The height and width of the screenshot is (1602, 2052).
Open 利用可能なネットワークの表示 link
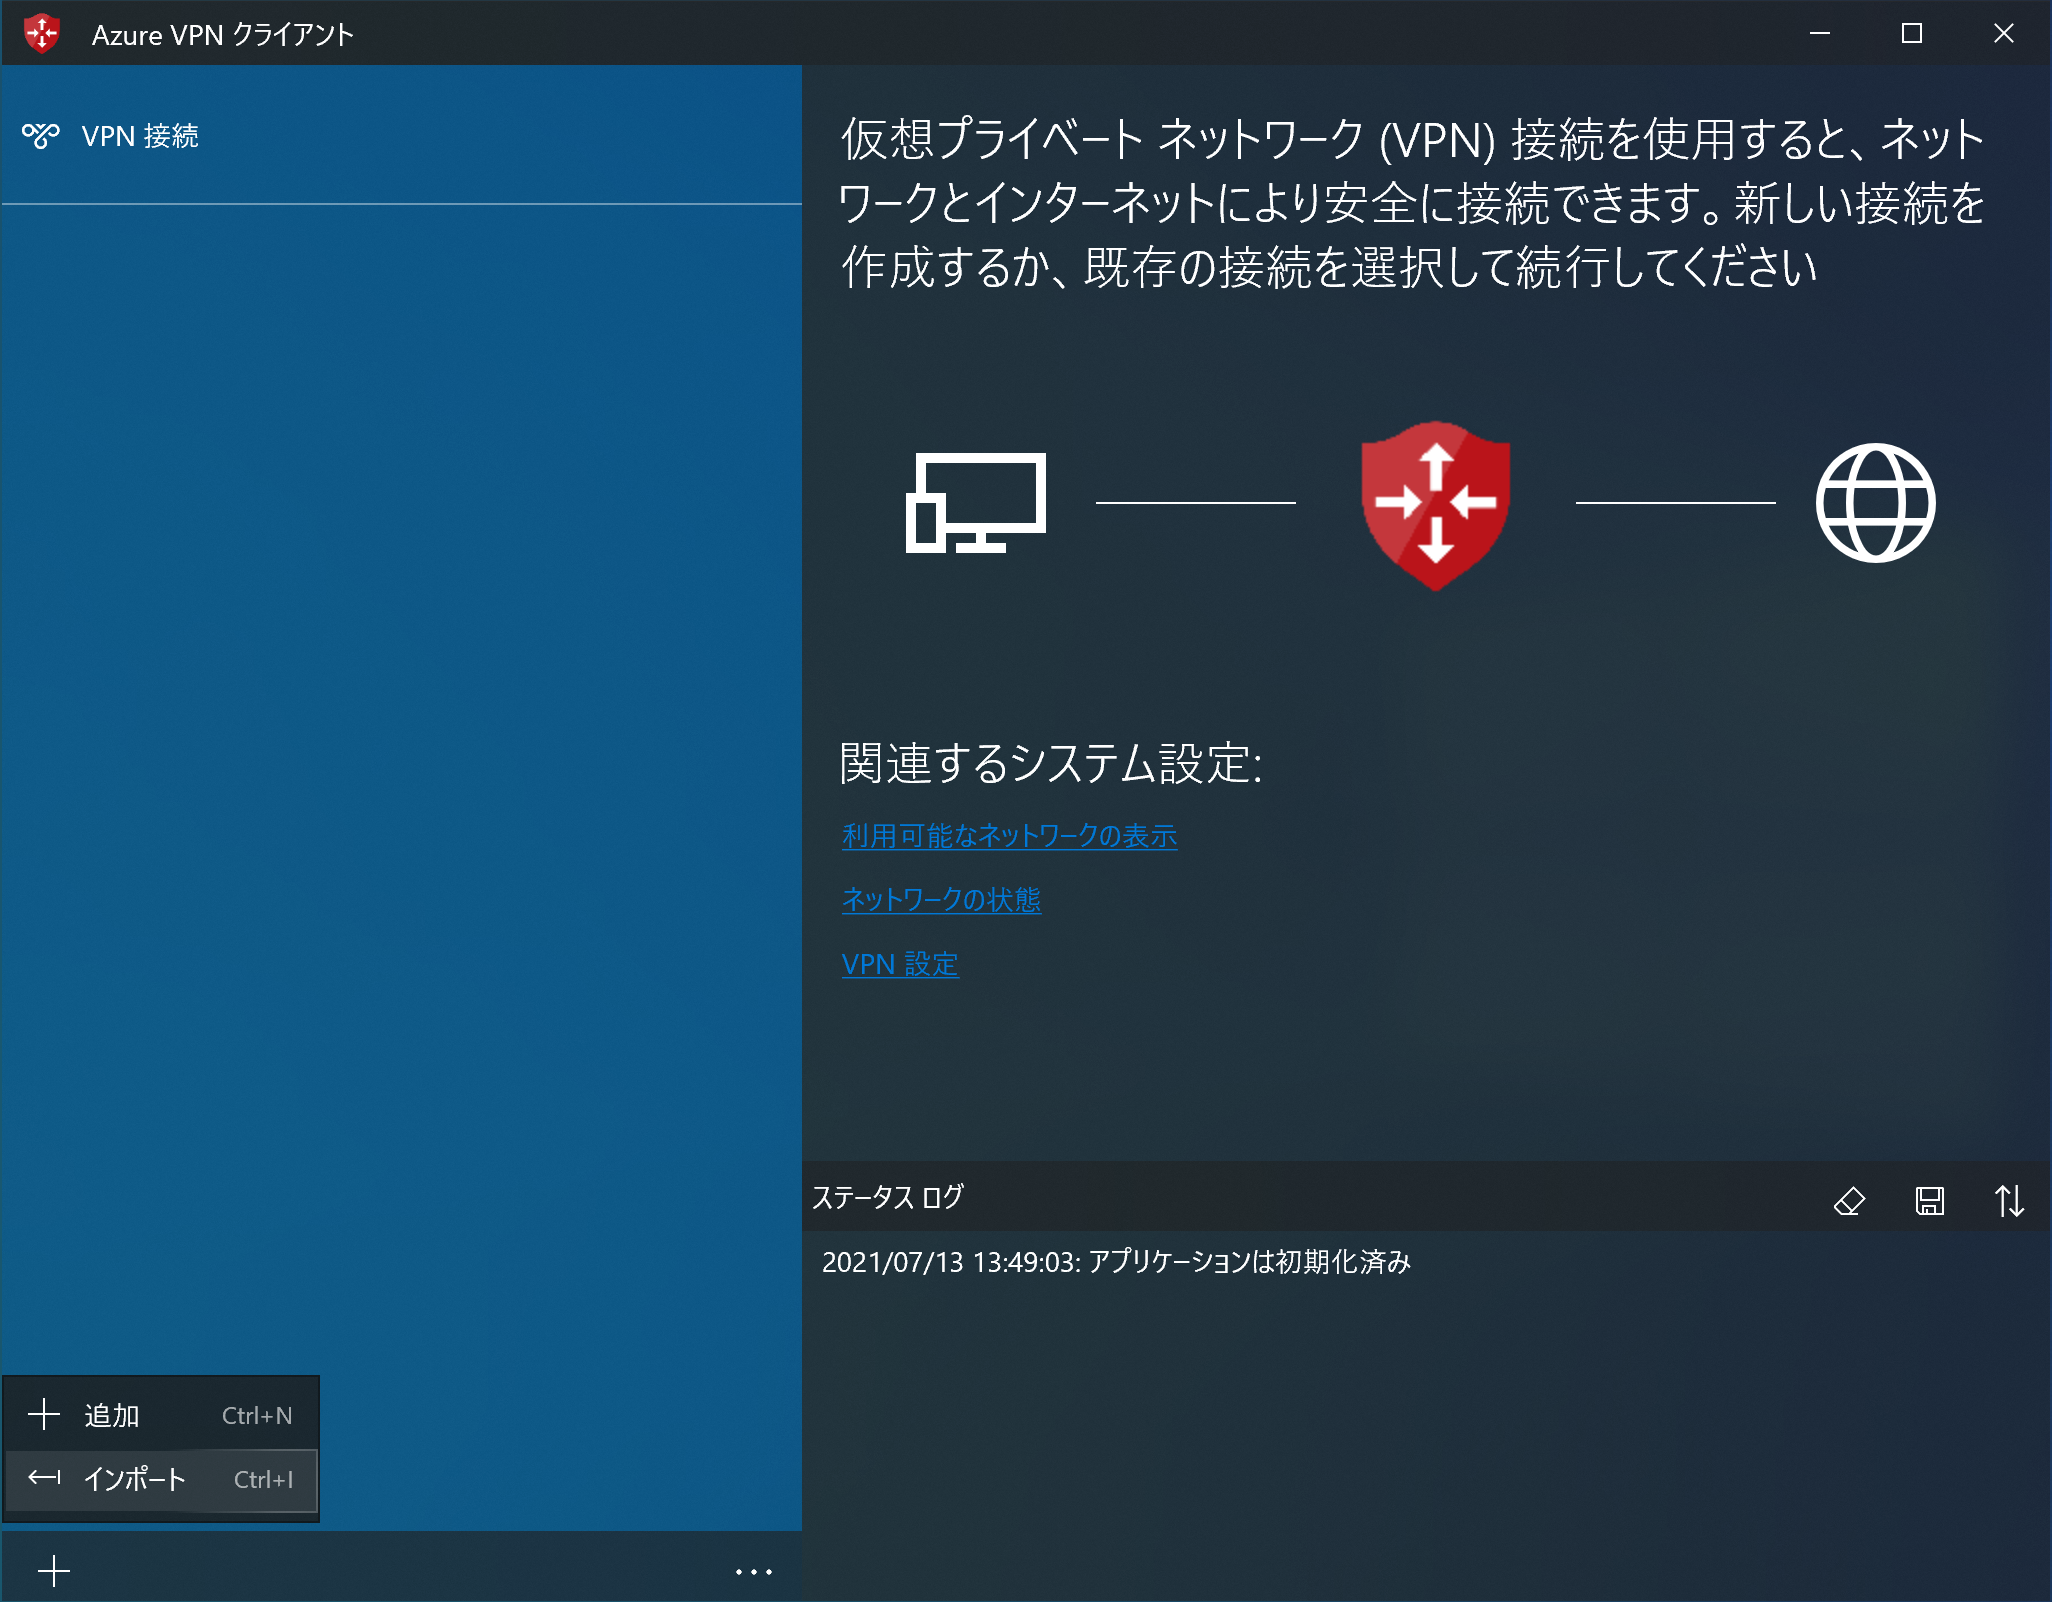click(x=1009, y=836)
